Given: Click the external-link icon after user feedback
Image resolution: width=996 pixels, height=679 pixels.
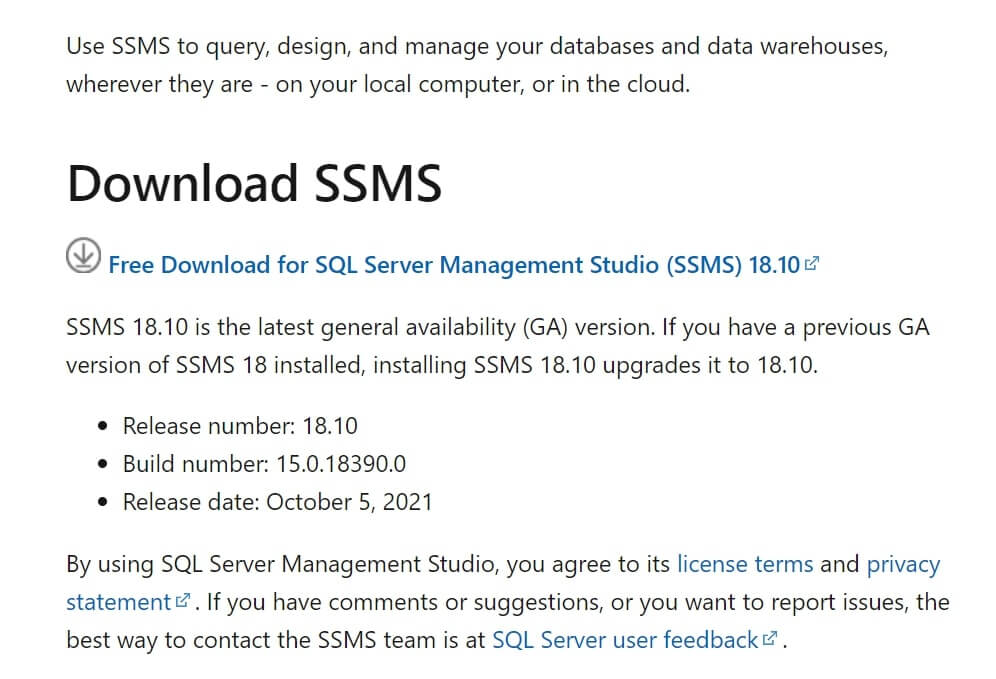Looking at the screenshot, I should 770,639.
